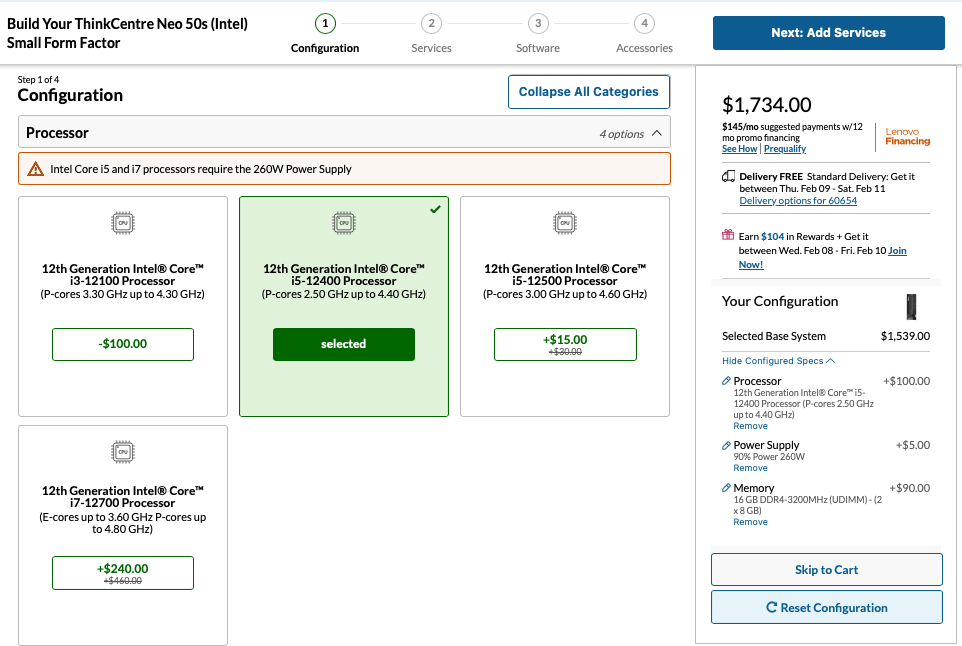962x646 pixels.
Task: Click the i7-12700 processor CPU icon
Action: pos(123,452)
